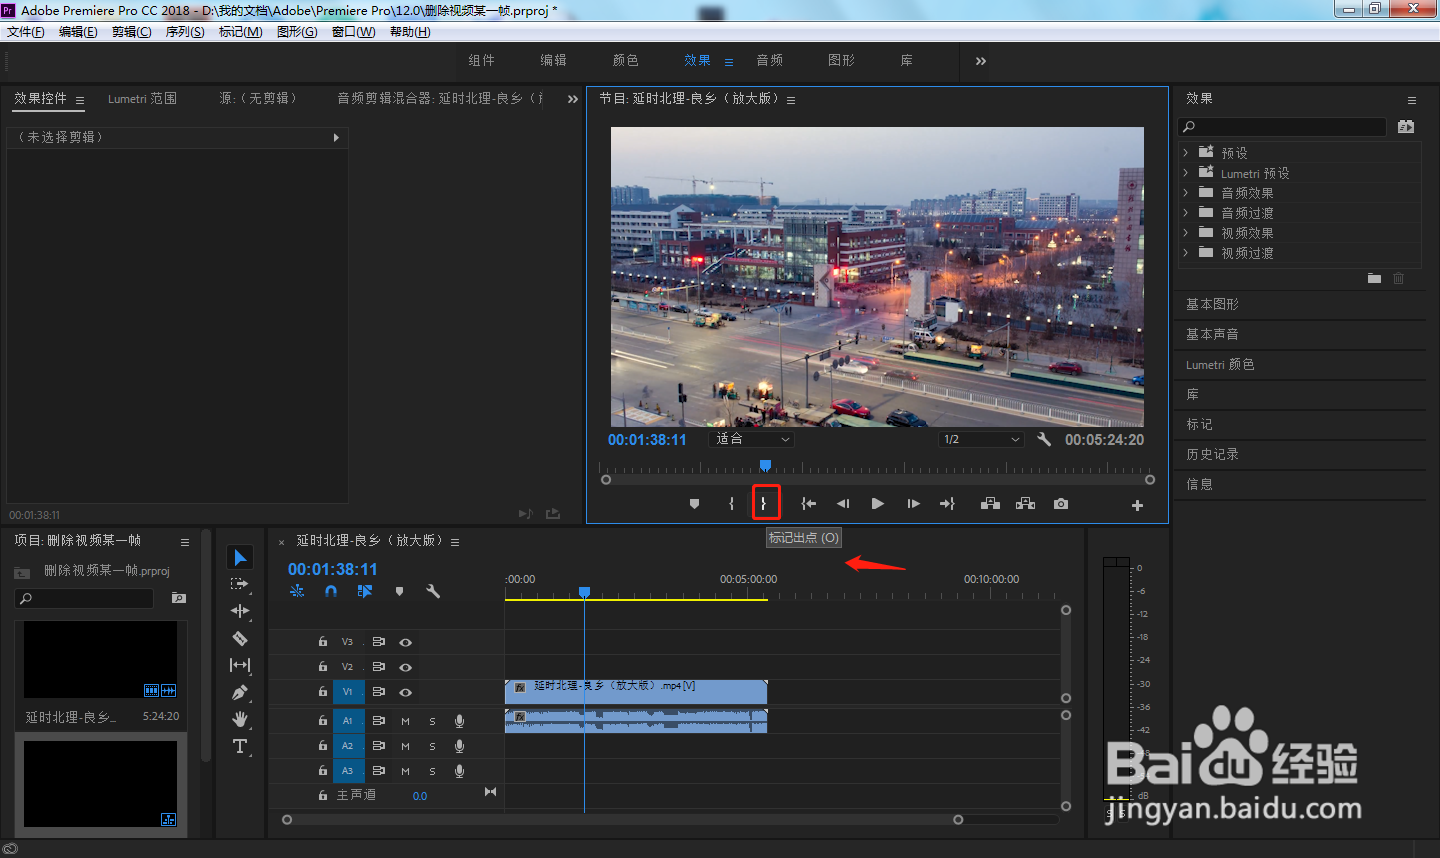Image resolution: width=1440 pixels, height=858 pixels.
Task: Toggle insert sequences as nests icon
Action: (x=297, y=591)
